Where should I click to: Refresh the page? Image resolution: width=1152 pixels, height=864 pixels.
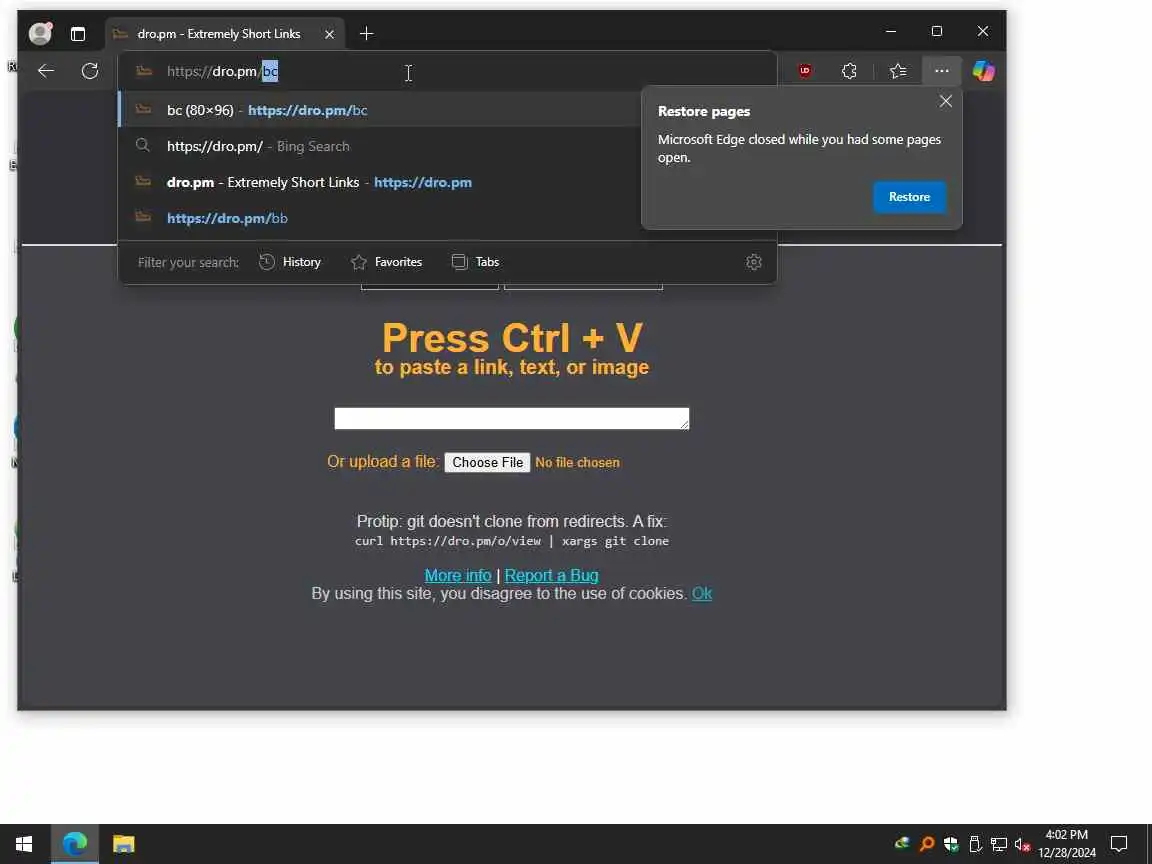point(90,71)
